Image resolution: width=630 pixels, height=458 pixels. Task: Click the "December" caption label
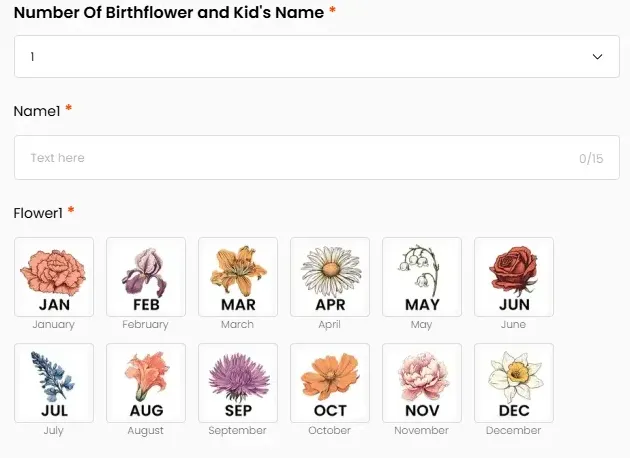tap(514, 431)
